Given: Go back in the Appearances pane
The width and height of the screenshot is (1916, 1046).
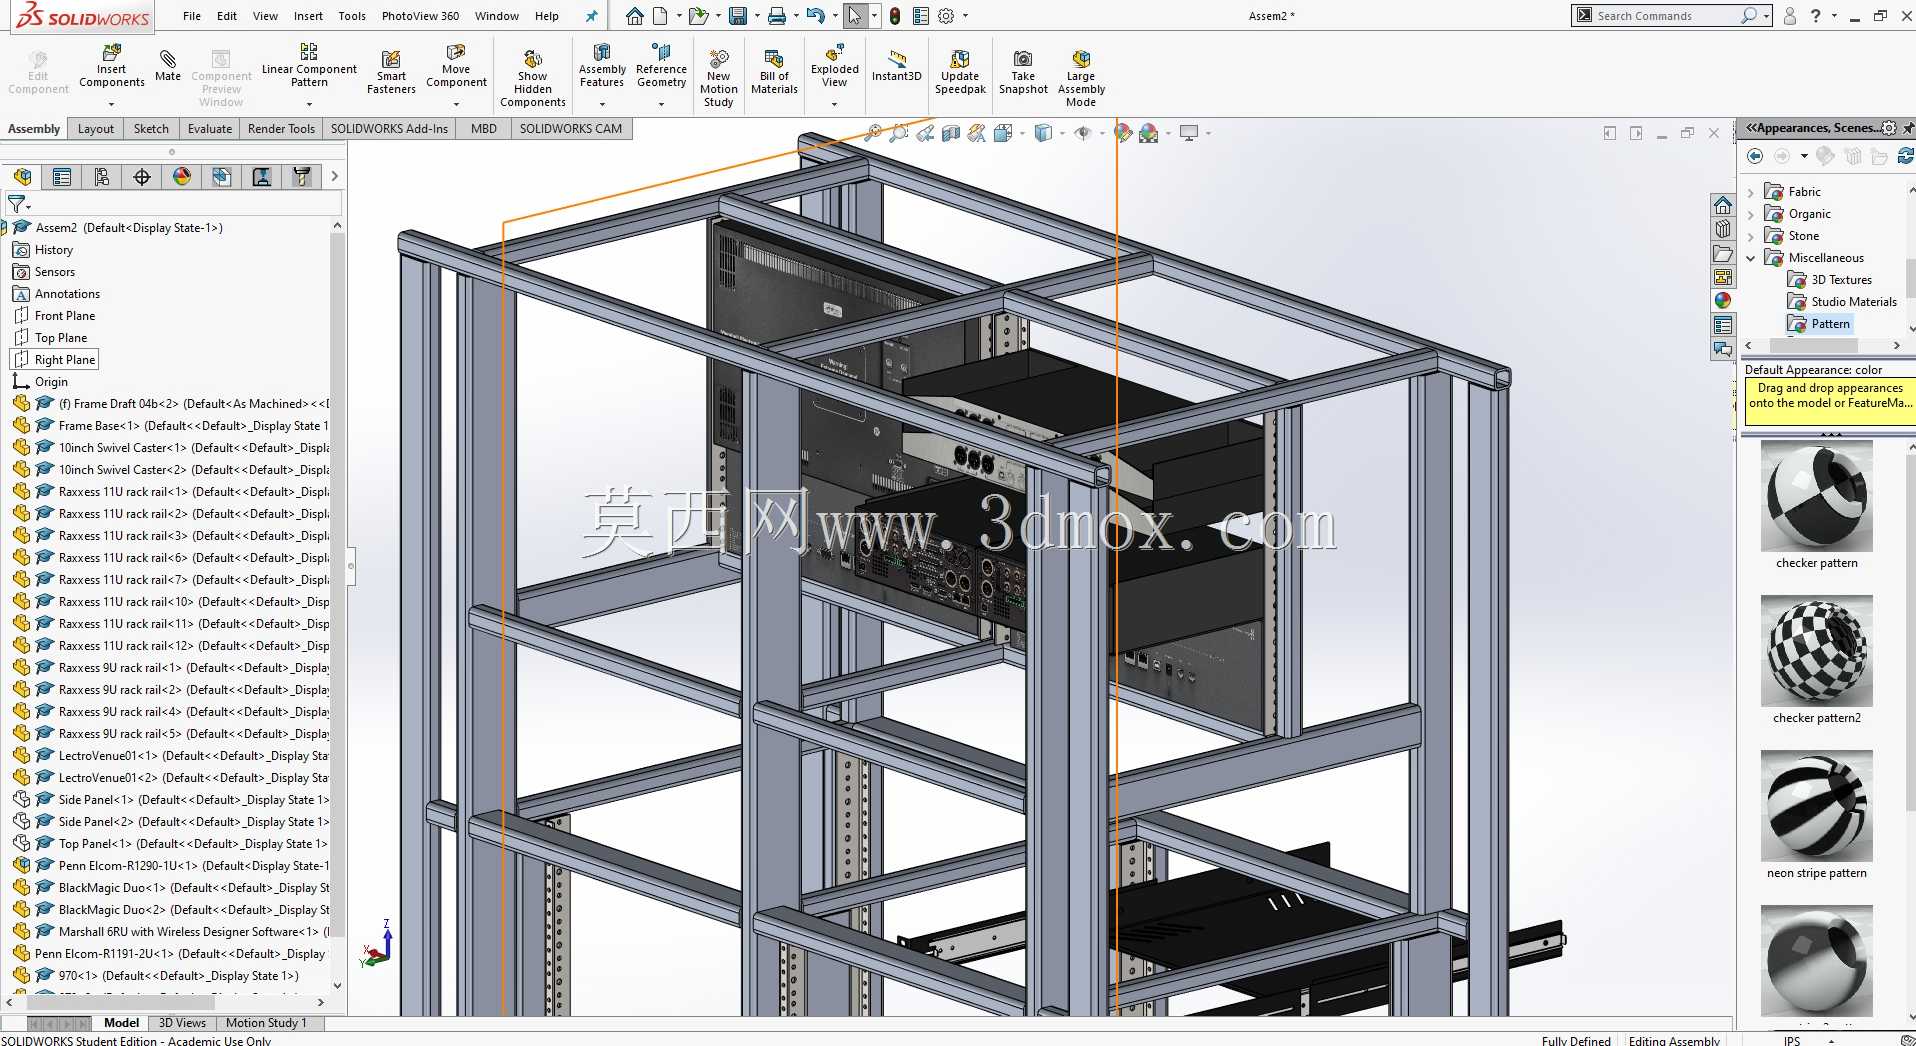Looking at the screenshot, I should tap(1755, 156).
